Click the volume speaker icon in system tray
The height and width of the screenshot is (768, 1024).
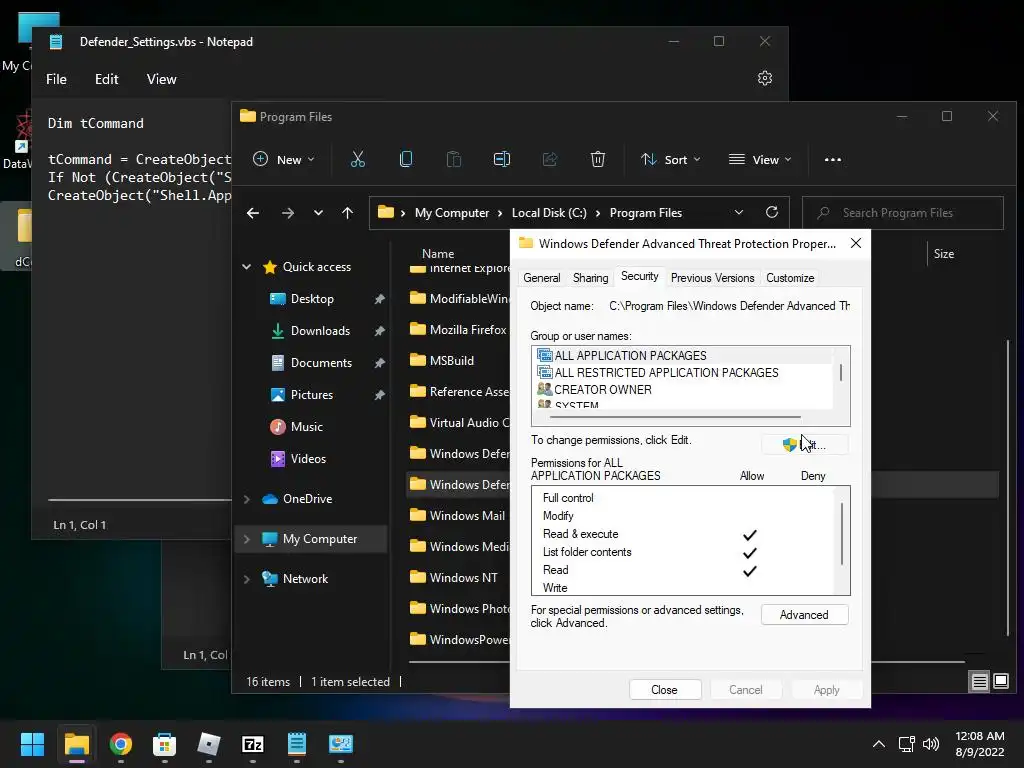coord(931,744)
